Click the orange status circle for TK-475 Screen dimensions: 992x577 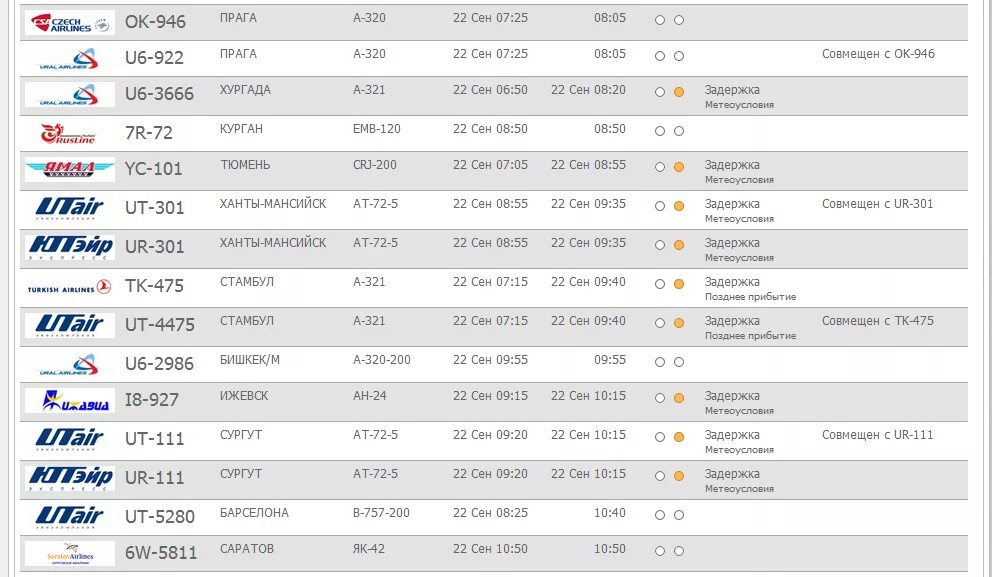[x=679, y=284]
